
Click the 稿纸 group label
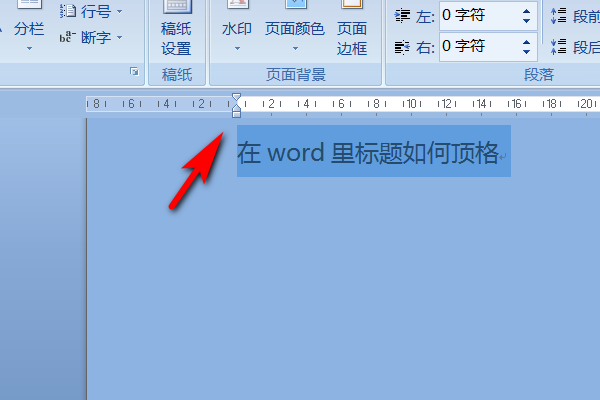click(x=177, y=75)
